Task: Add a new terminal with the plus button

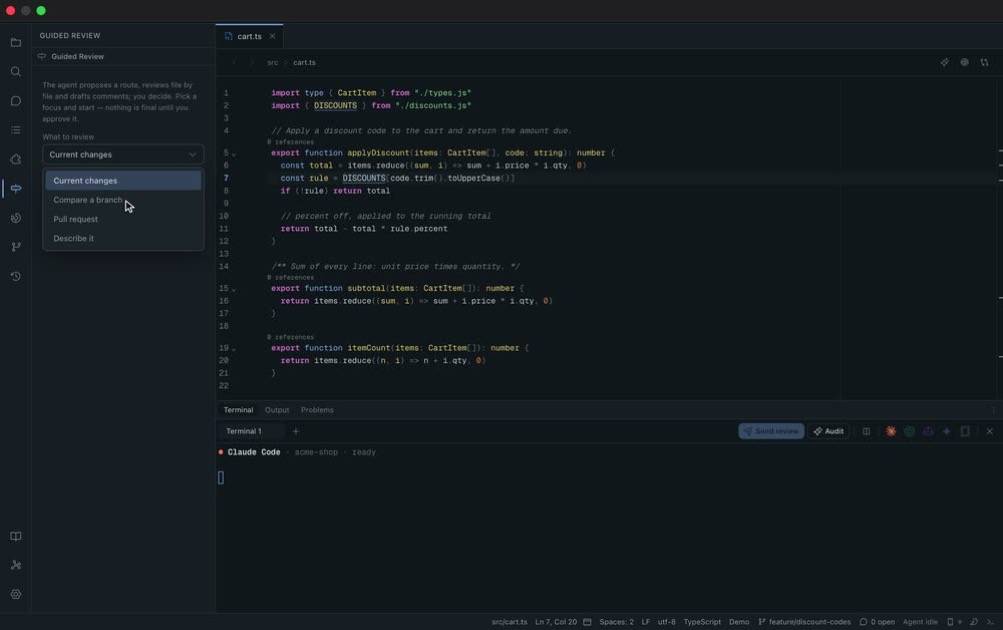Action: pos(296,431)
